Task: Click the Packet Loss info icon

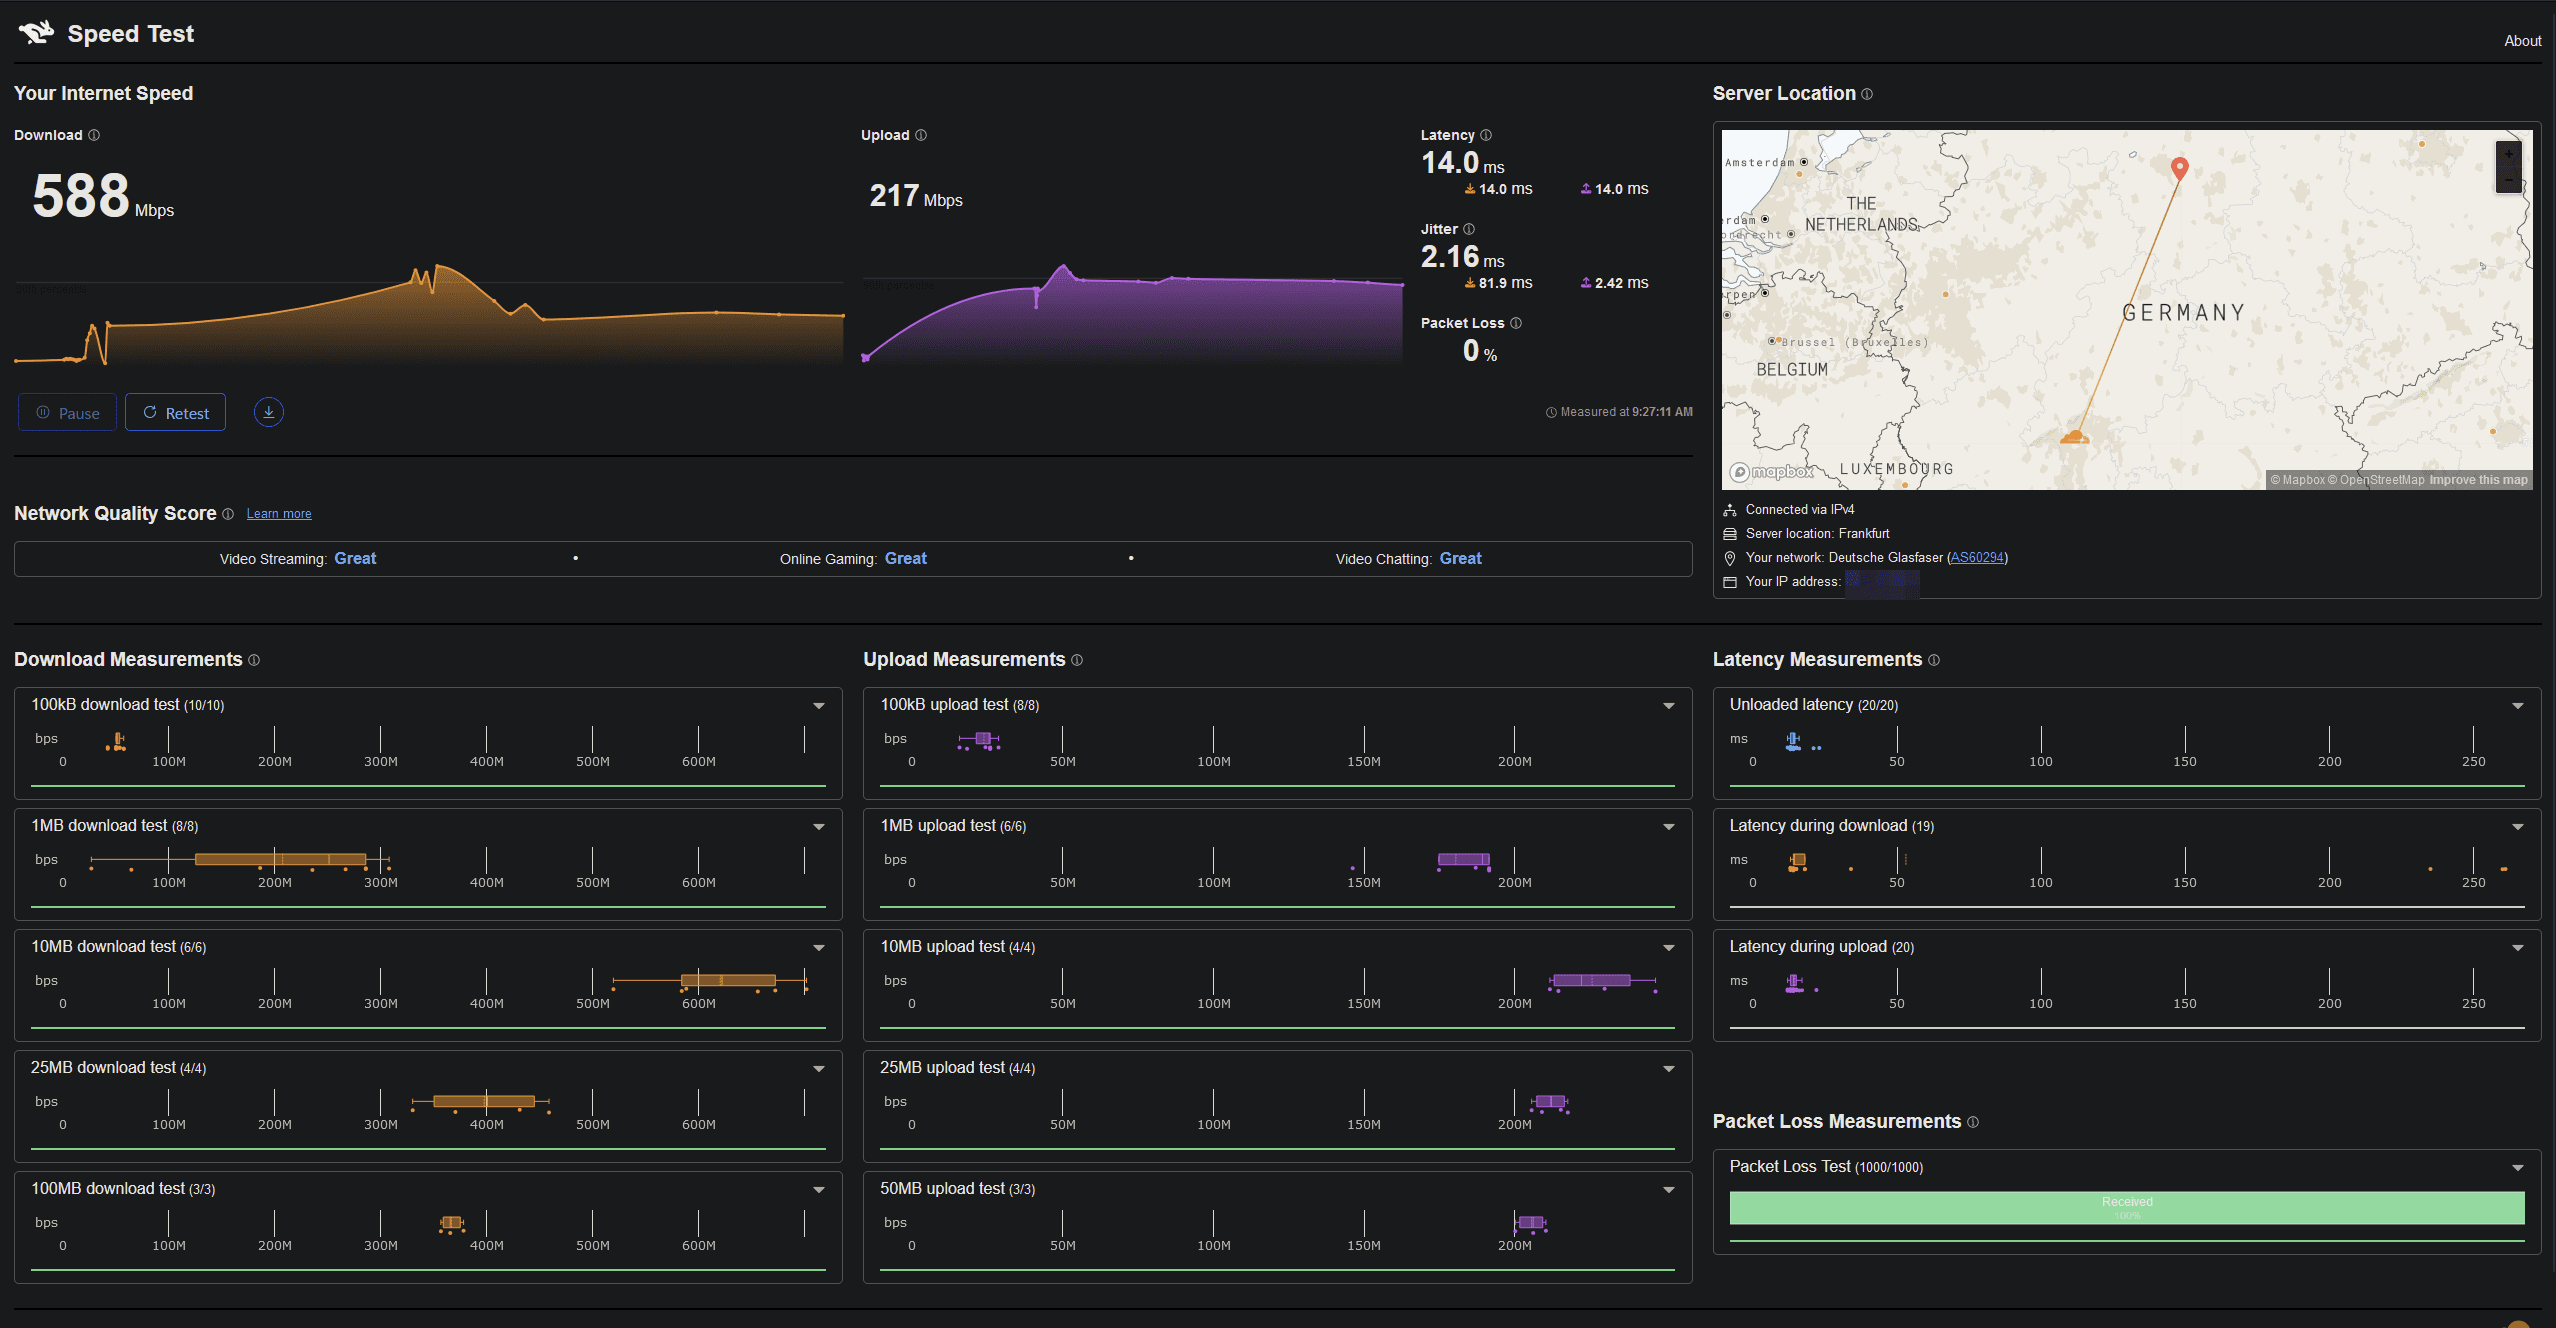Action: (x=1516, y=323)
